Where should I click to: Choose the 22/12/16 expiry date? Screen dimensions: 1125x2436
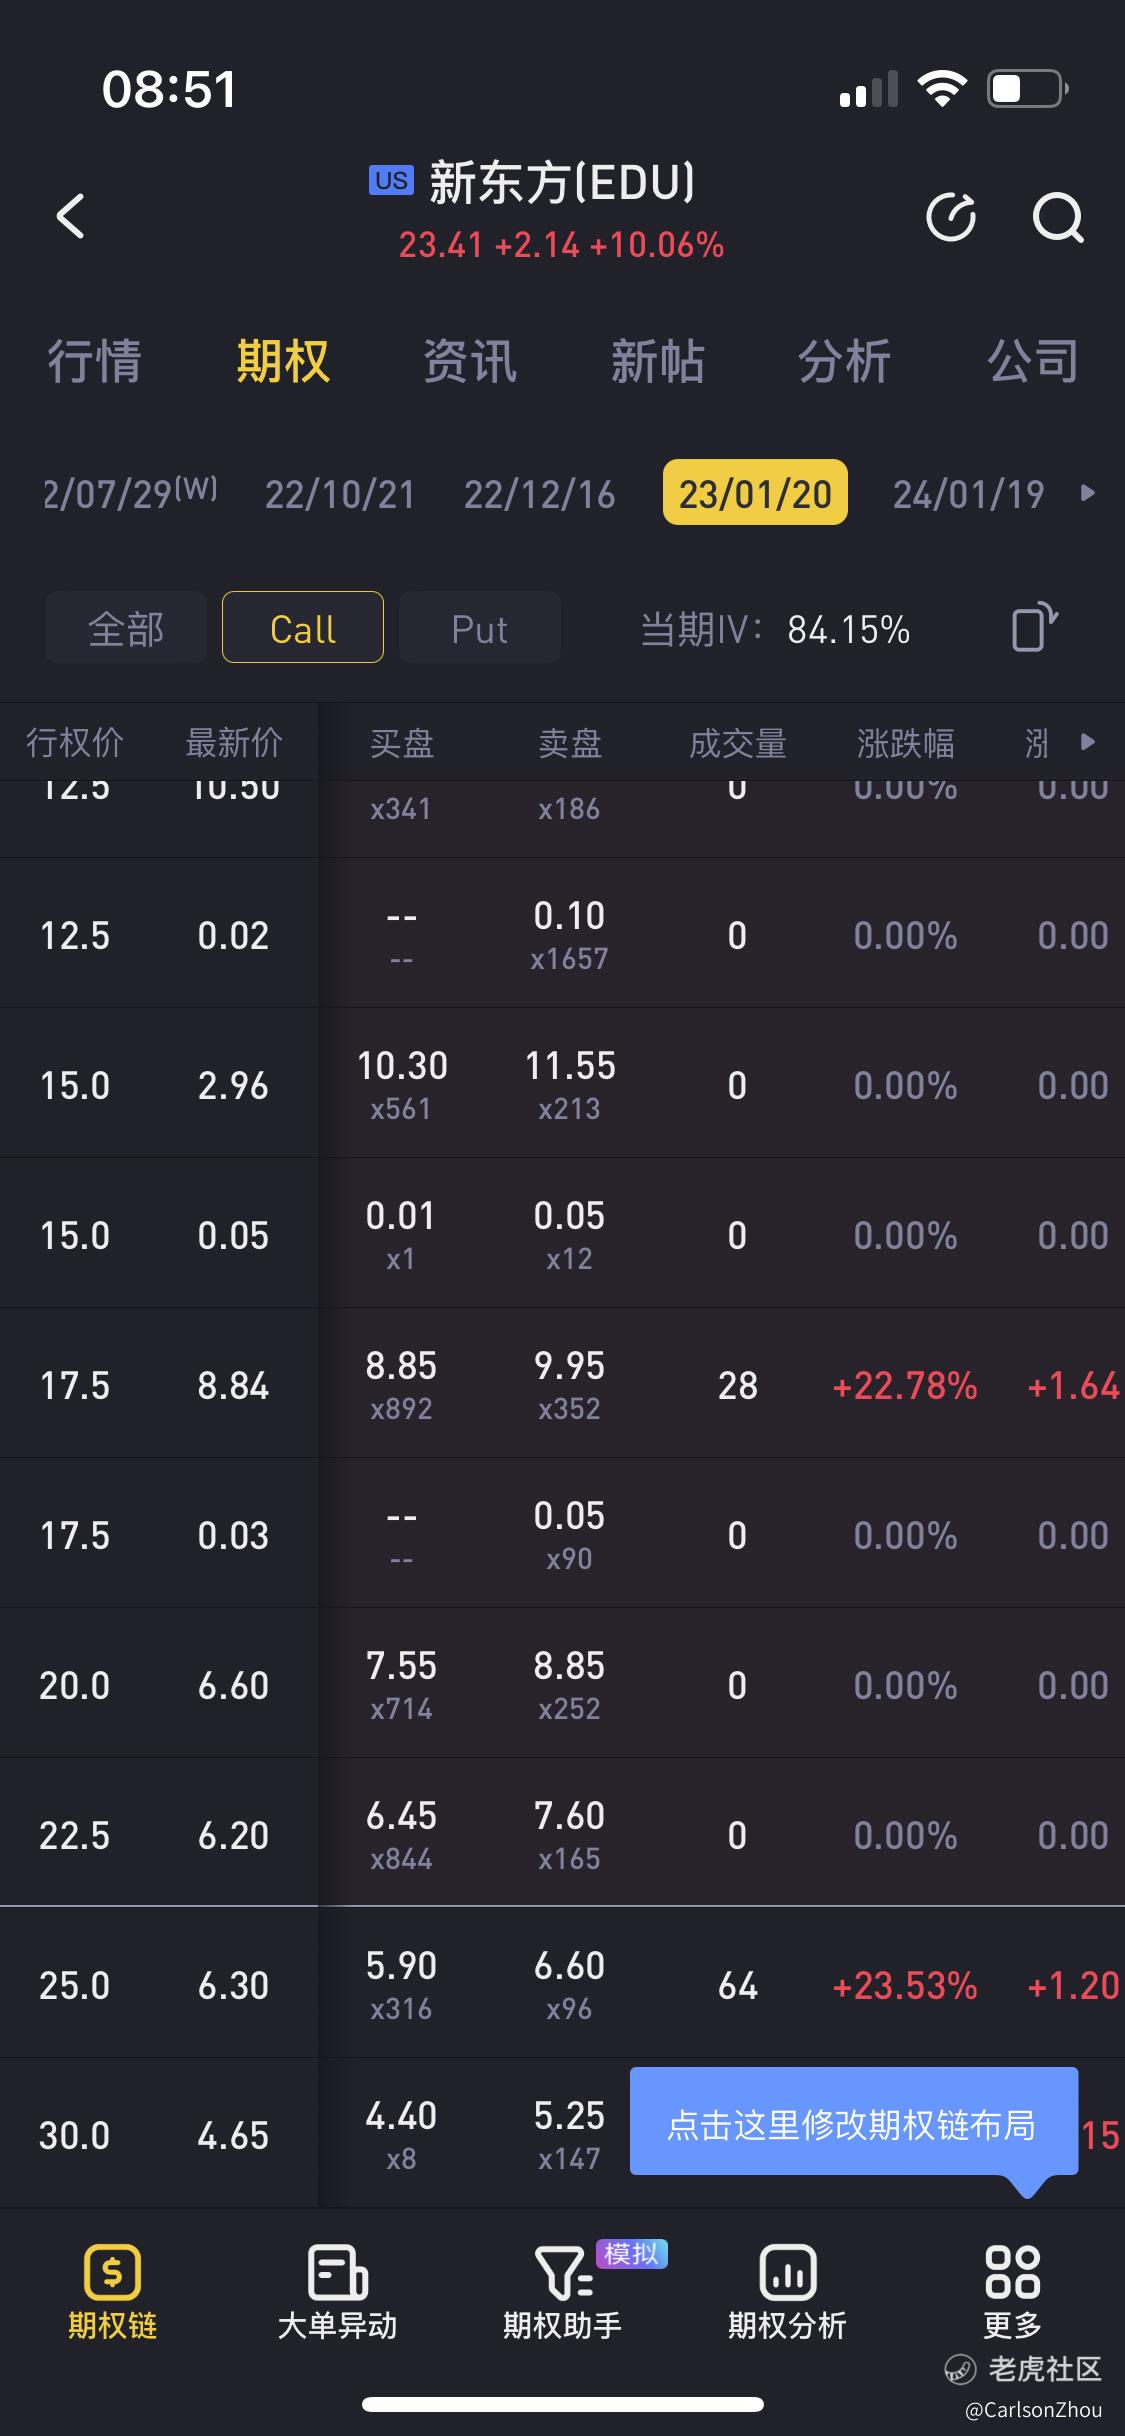pos(540,494)
